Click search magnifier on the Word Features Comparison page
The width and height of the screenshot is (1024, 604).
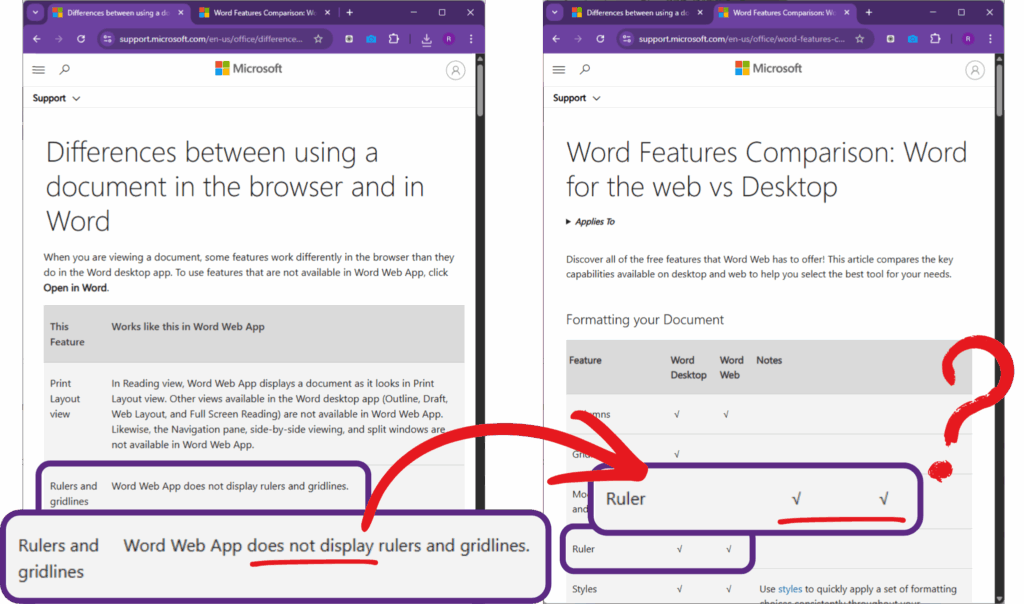[585, 70]
